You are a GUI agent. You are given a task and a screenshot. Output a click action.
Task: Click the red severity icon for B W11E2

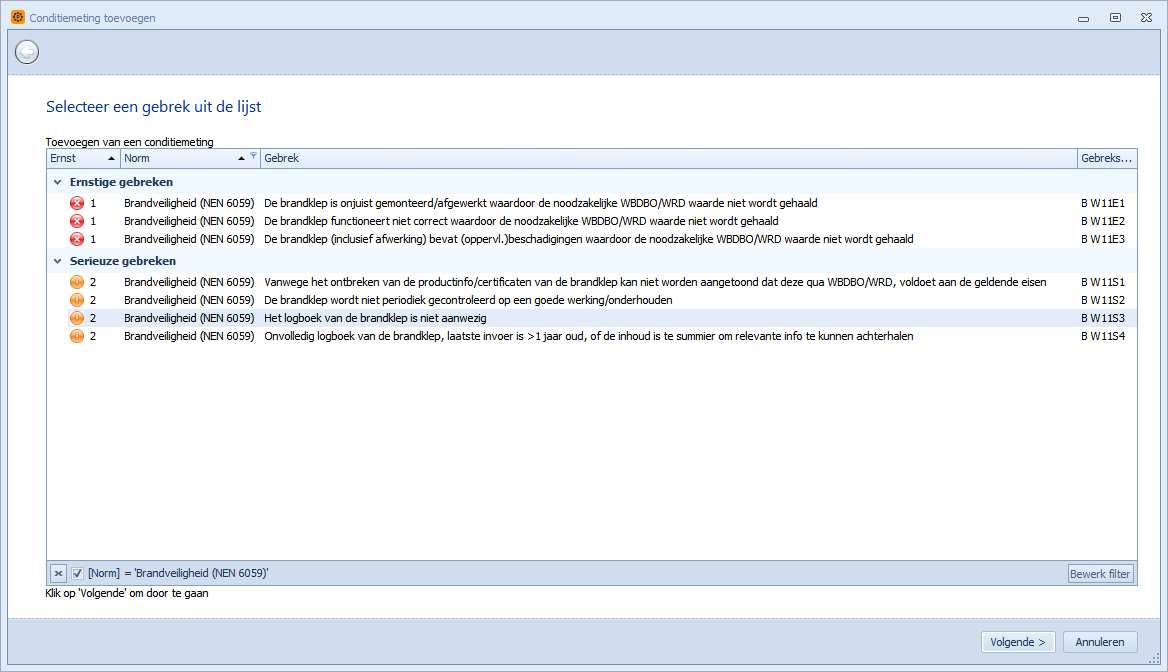click(77, 221)
